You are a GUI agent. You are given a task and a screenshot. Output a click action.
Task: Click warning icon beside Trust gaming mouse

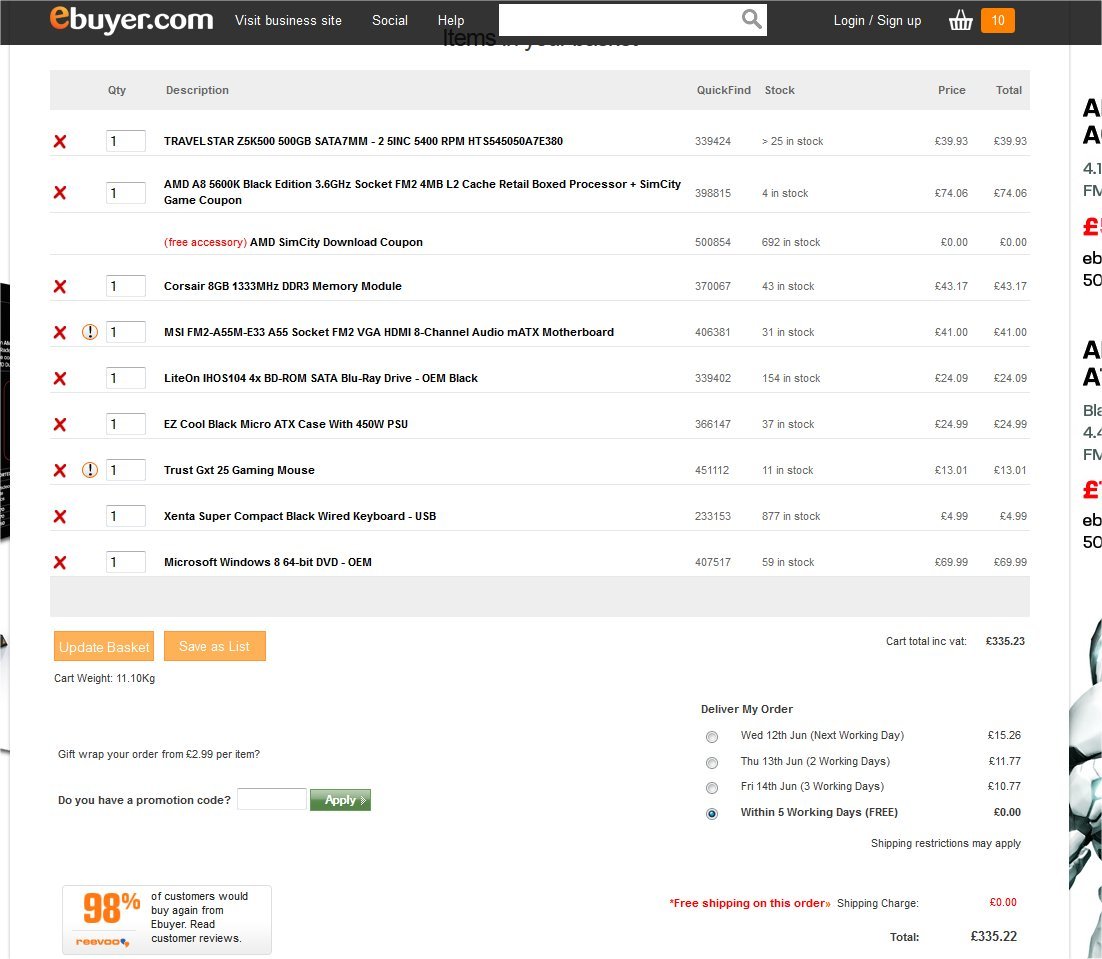tap(90, 470)
